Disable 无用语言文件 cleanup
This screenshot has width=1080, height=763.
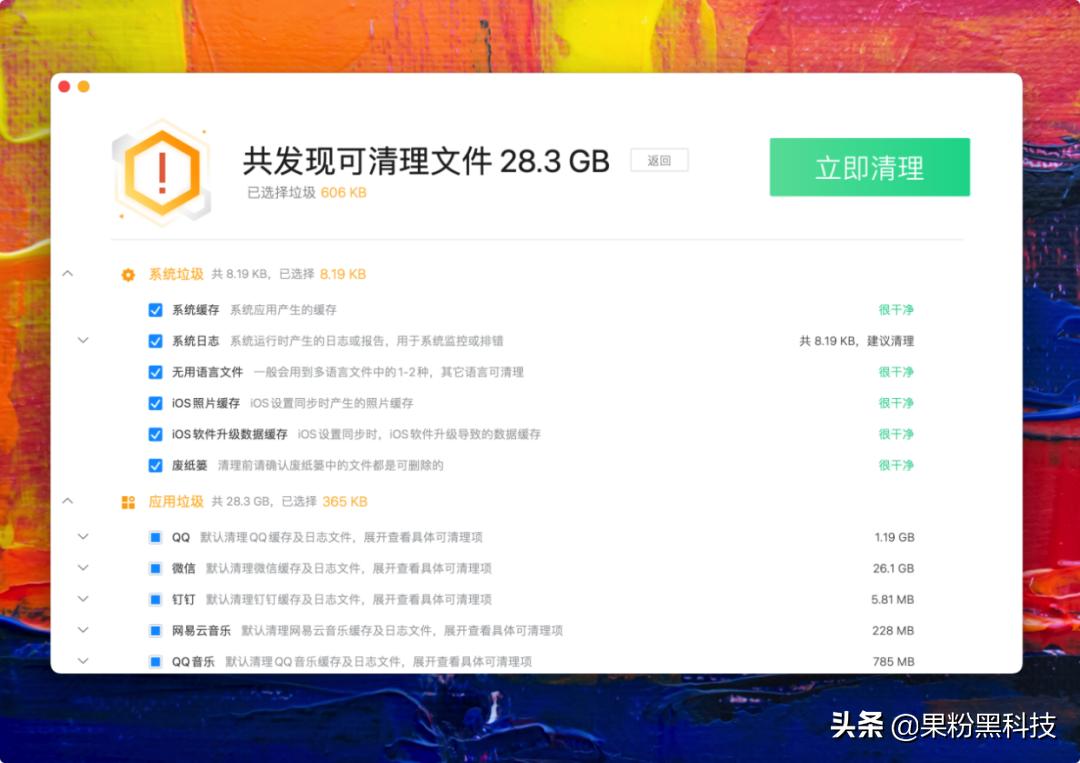click(155, 371)
